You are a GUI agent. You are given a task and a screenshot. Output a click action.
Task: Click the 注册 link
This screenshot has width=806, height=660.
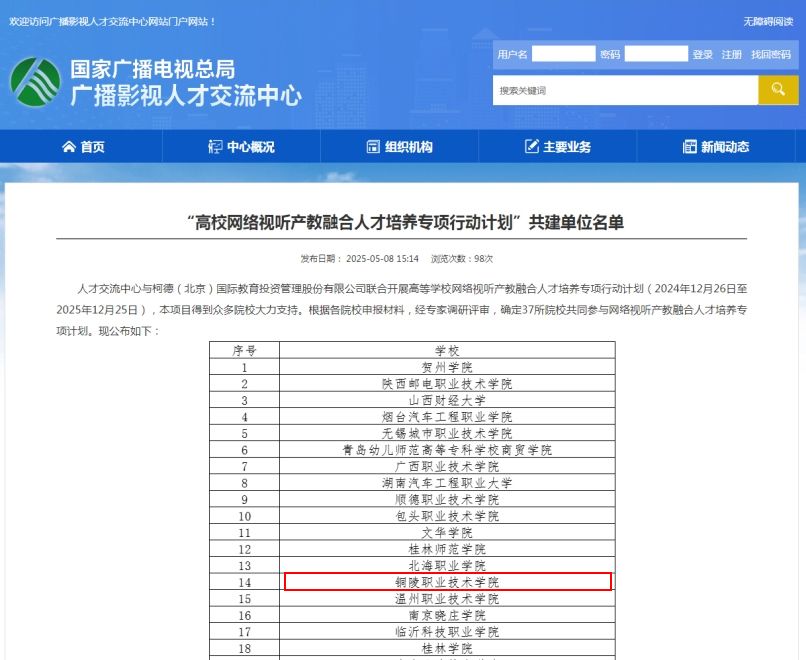coord(732,54)
